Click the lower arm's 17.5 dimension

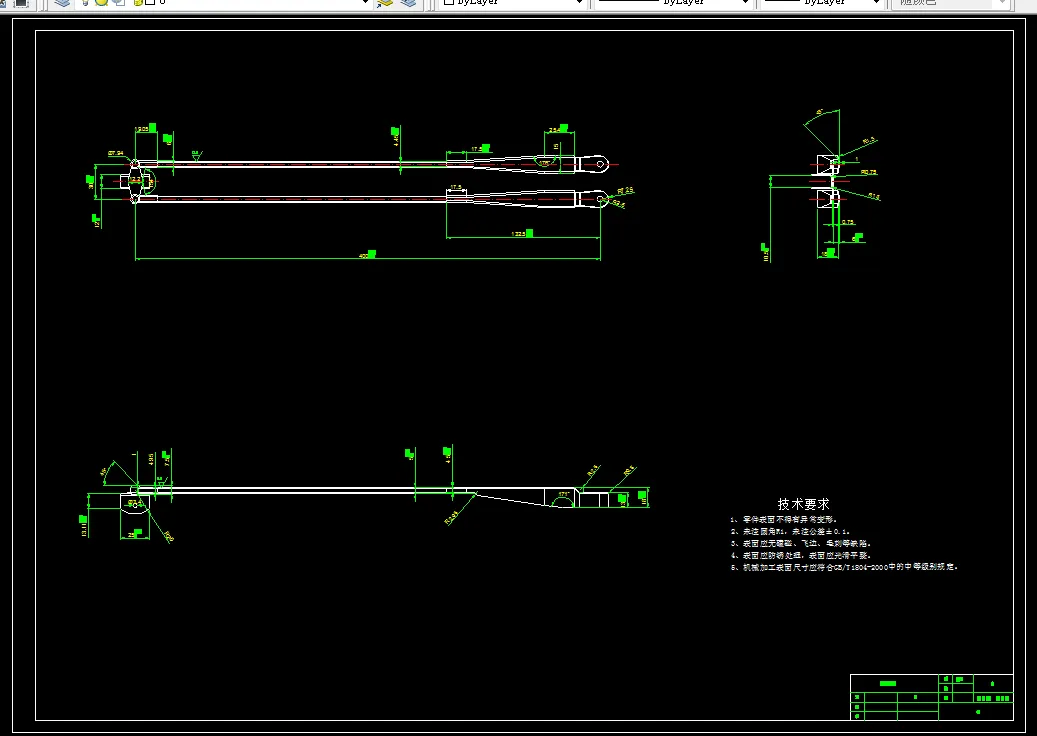[456, 187]
